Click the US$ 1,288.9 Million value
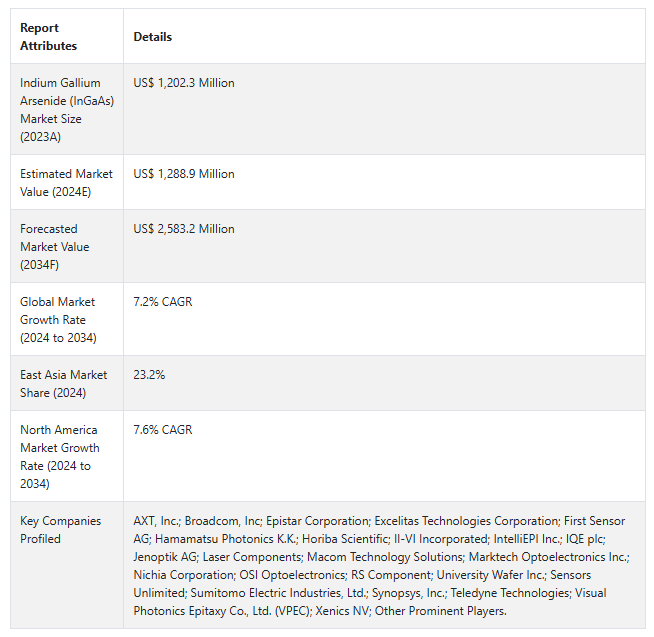The width and height of the screenshot is (654, 637). (x=184, y=174)
